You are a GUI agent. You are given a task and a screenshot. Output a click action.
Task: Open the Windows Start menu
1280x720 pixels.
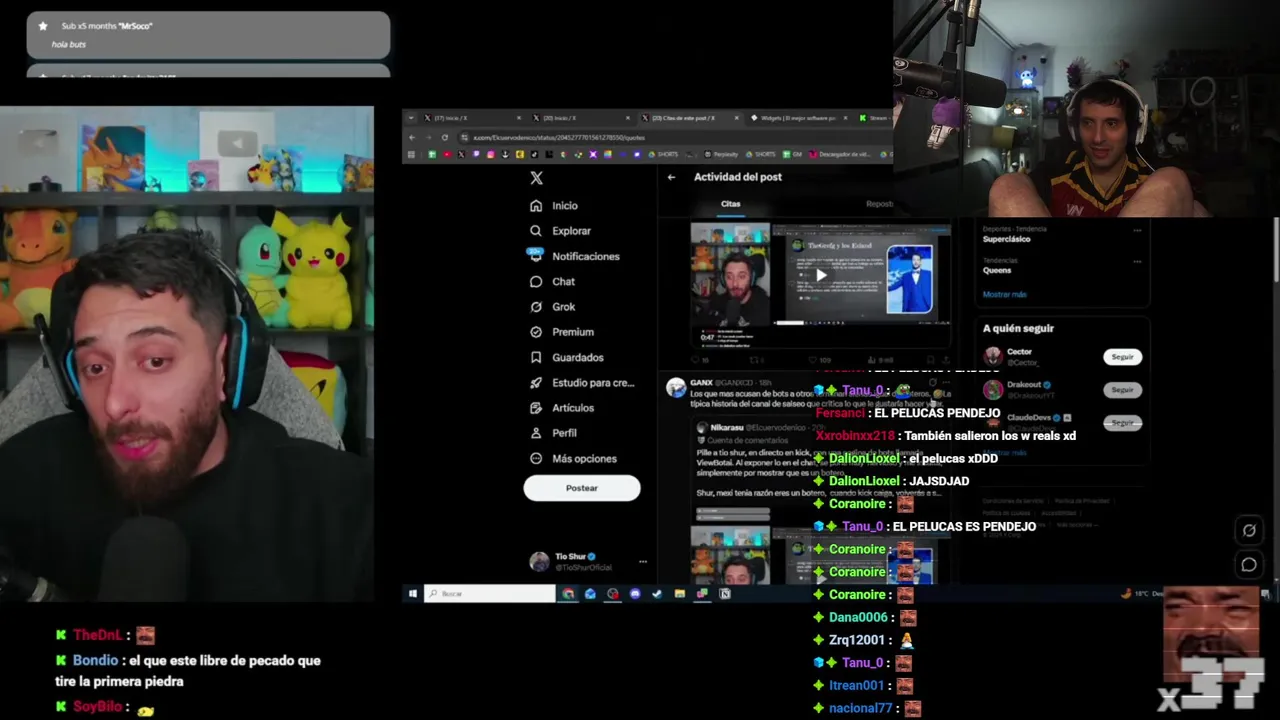[x=412, y=594]
